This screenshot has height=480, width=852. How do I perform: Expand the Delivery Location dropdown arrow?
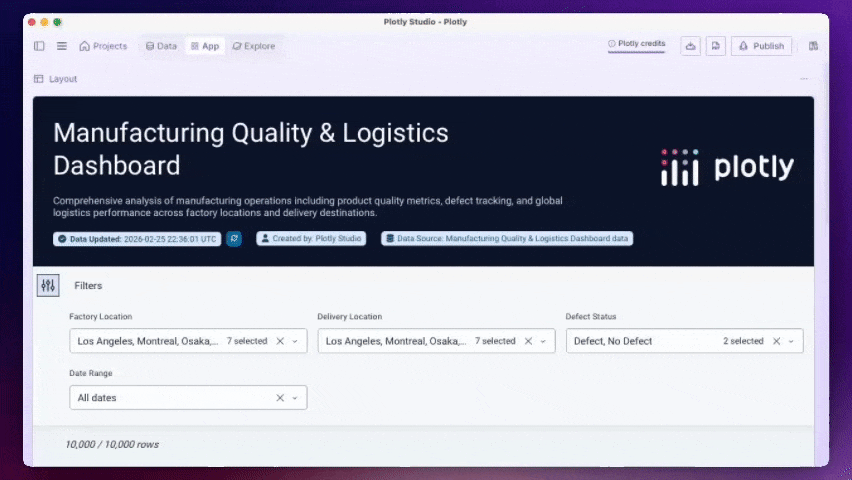(543, 341)
